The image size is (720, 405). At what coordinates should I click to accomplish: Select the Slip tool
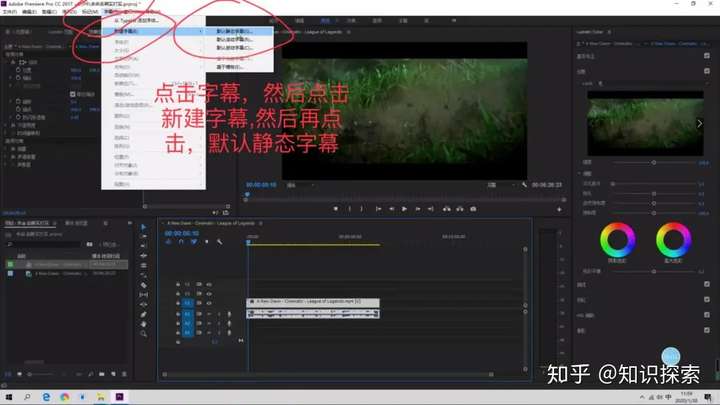[143, 295]
